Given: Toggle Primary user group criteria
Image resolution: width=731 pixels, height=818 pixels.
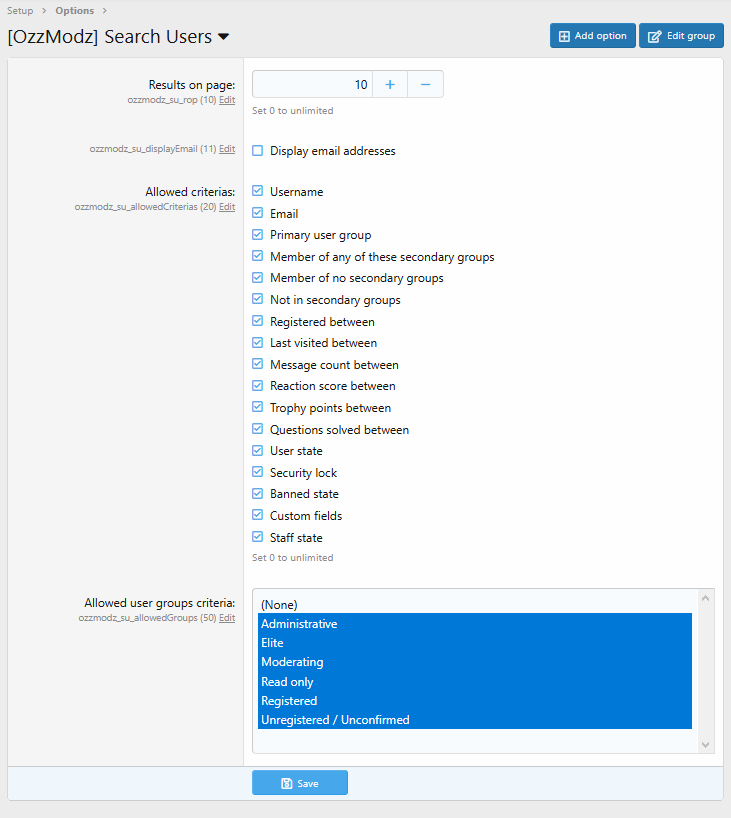Looking at the screenshot, I should 257,234.
